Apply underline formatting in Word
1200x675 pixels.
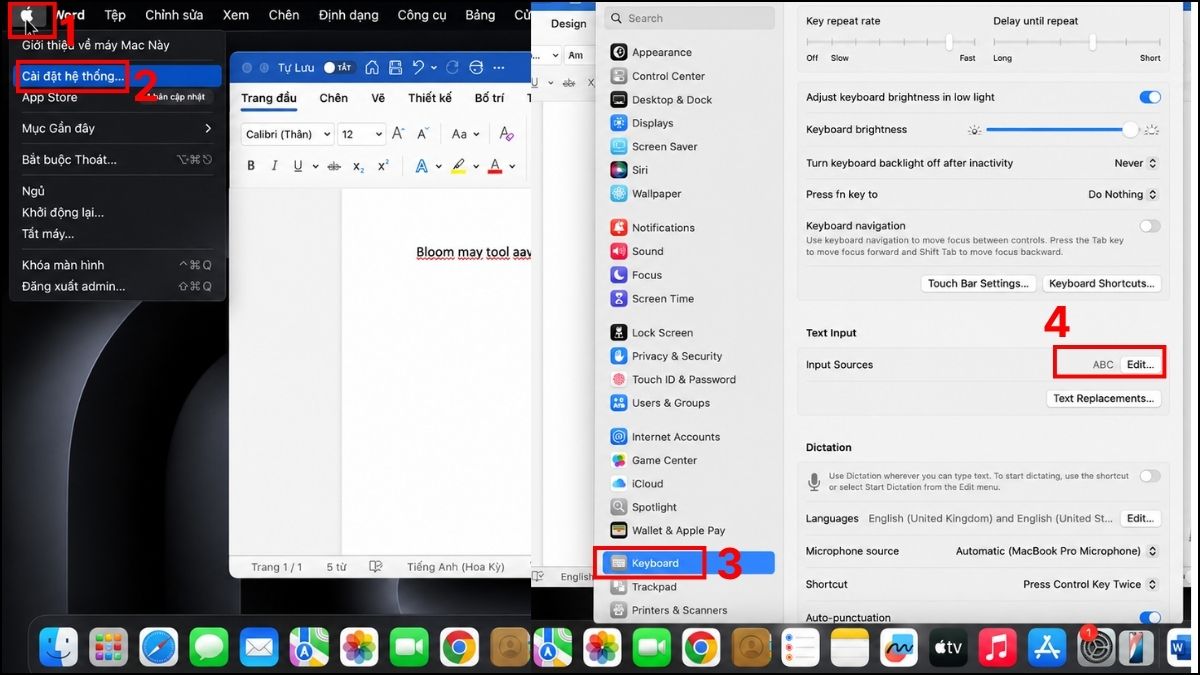[x=298, y=166]
